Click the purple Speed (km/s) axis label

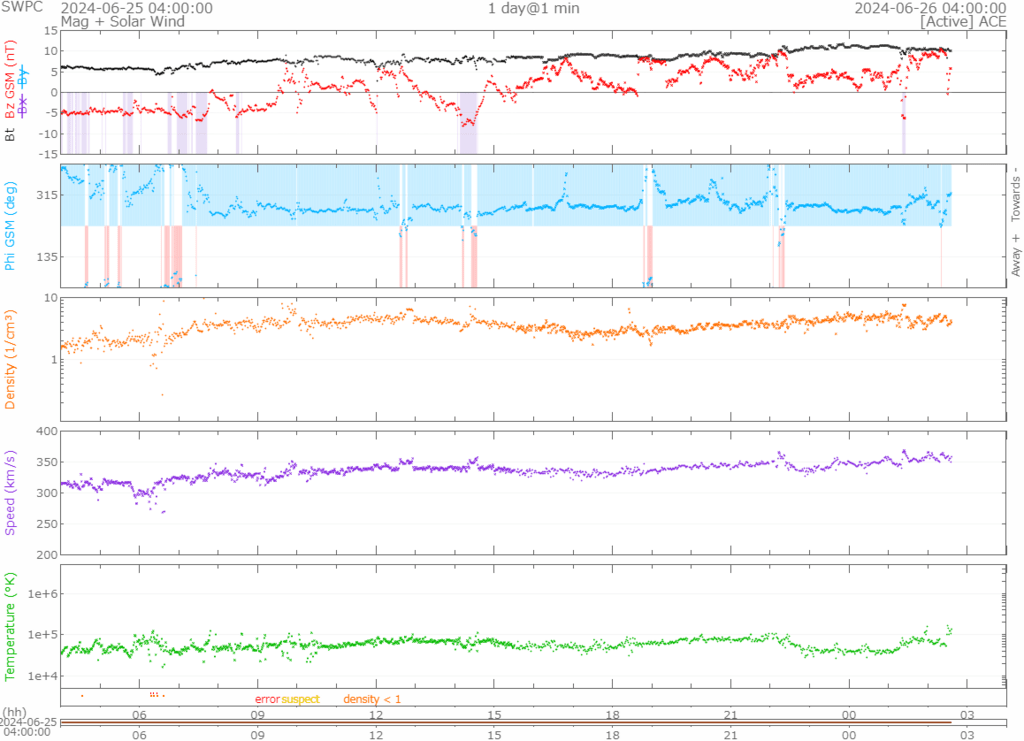pos(11,494)
